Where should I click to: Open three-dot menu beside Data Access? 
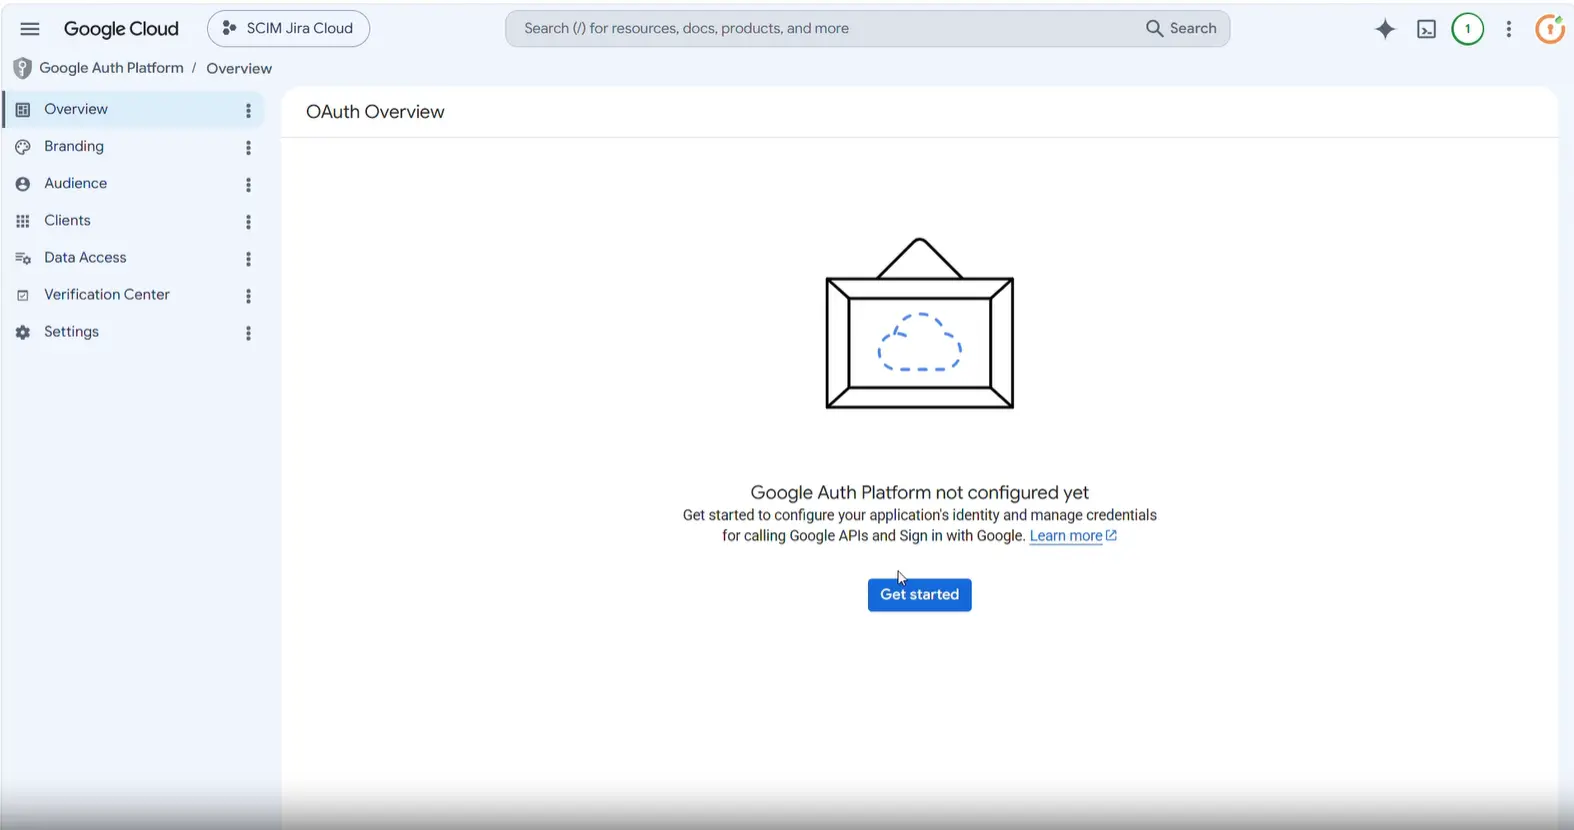(x=248, y=258)
